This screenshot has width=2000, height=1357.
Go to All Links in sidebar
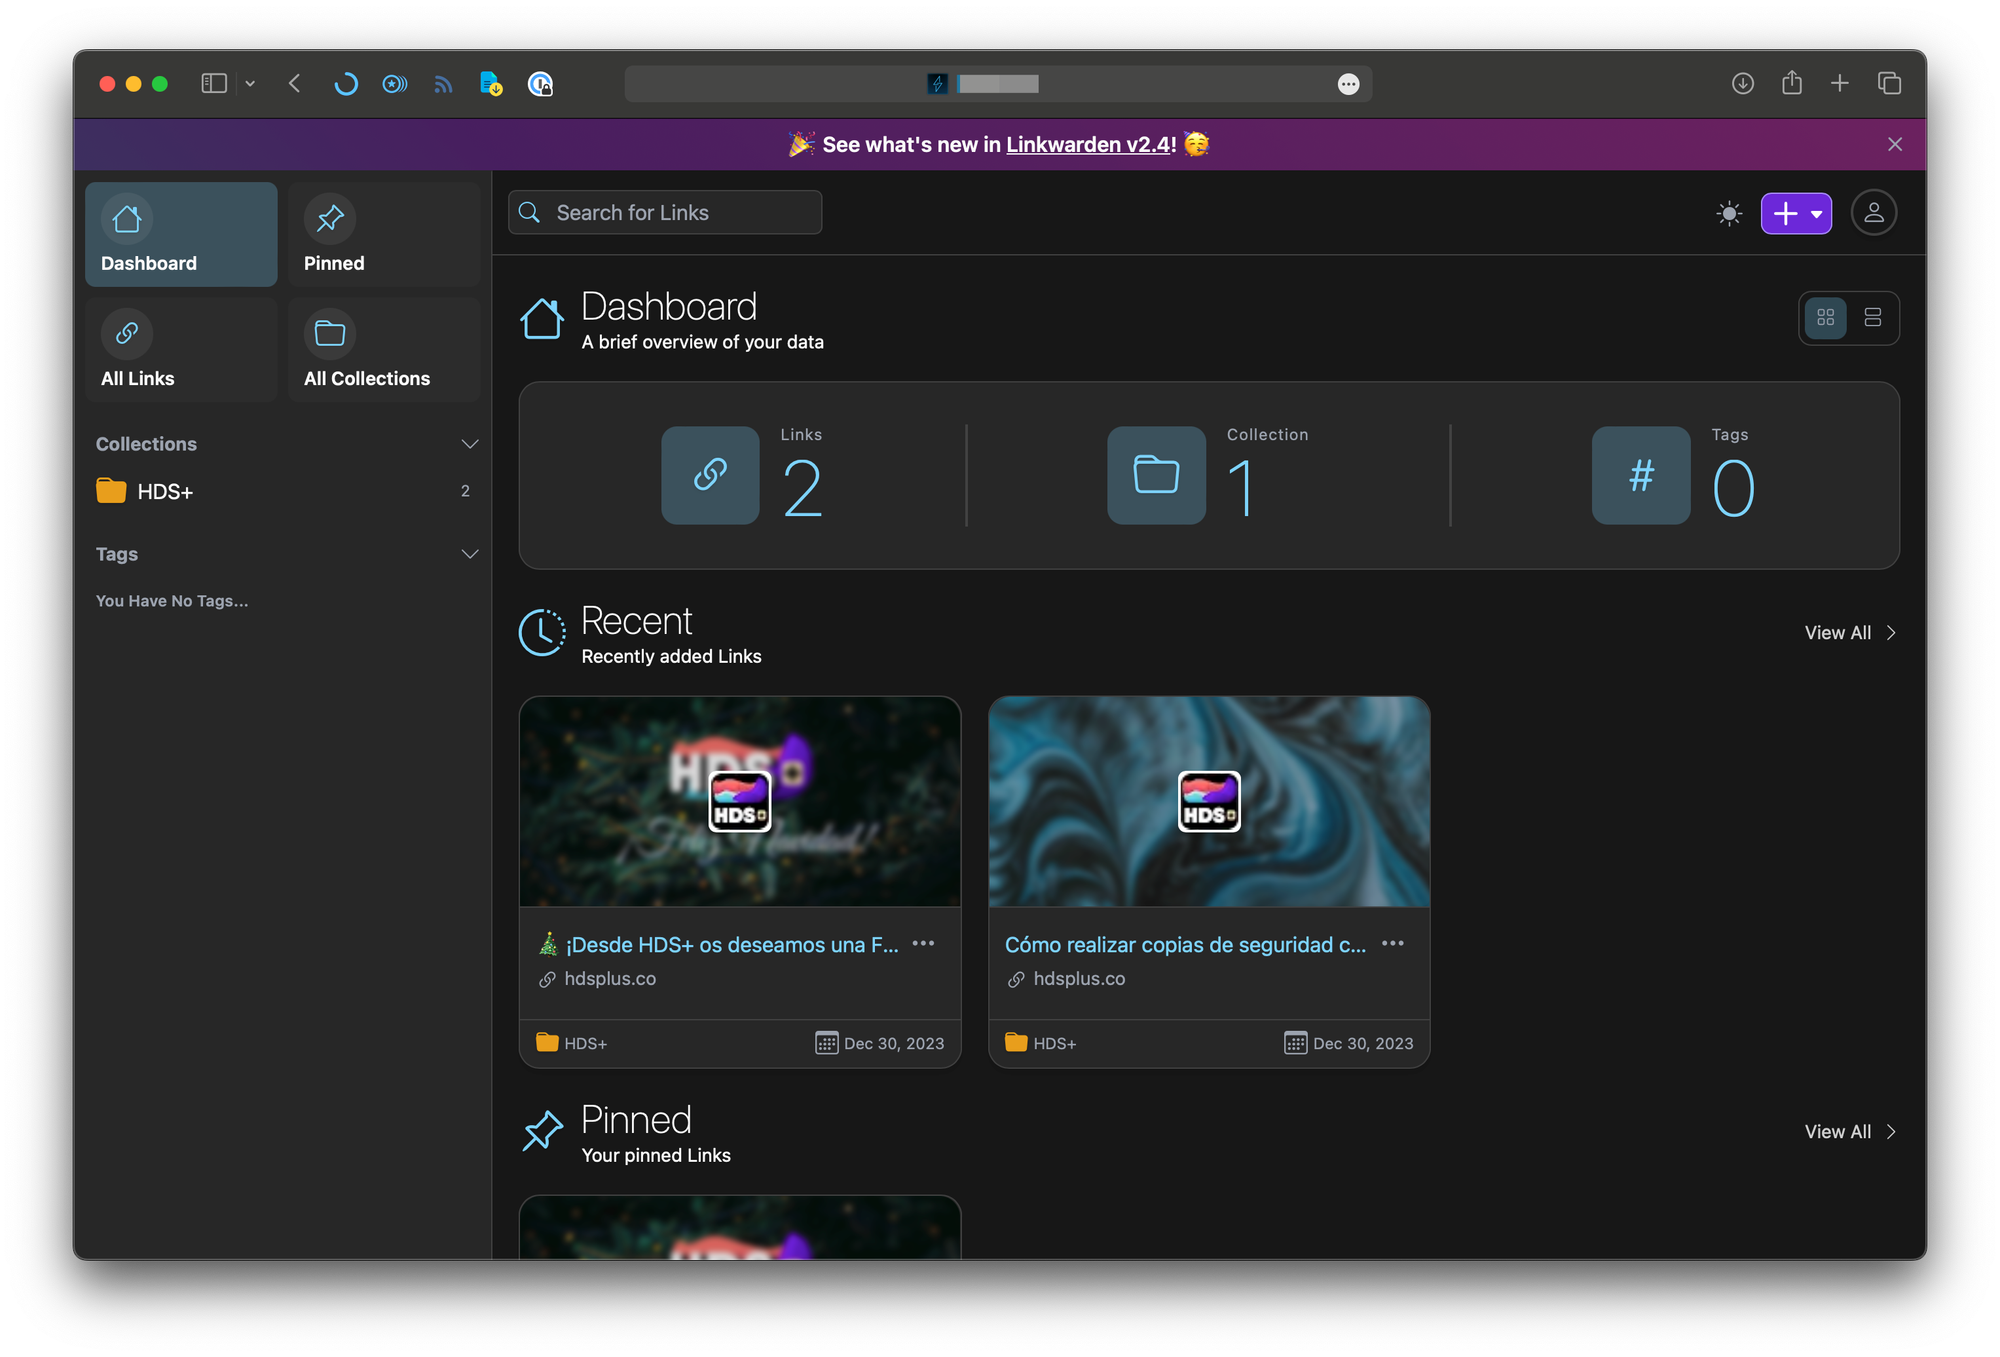pos(181,349)
